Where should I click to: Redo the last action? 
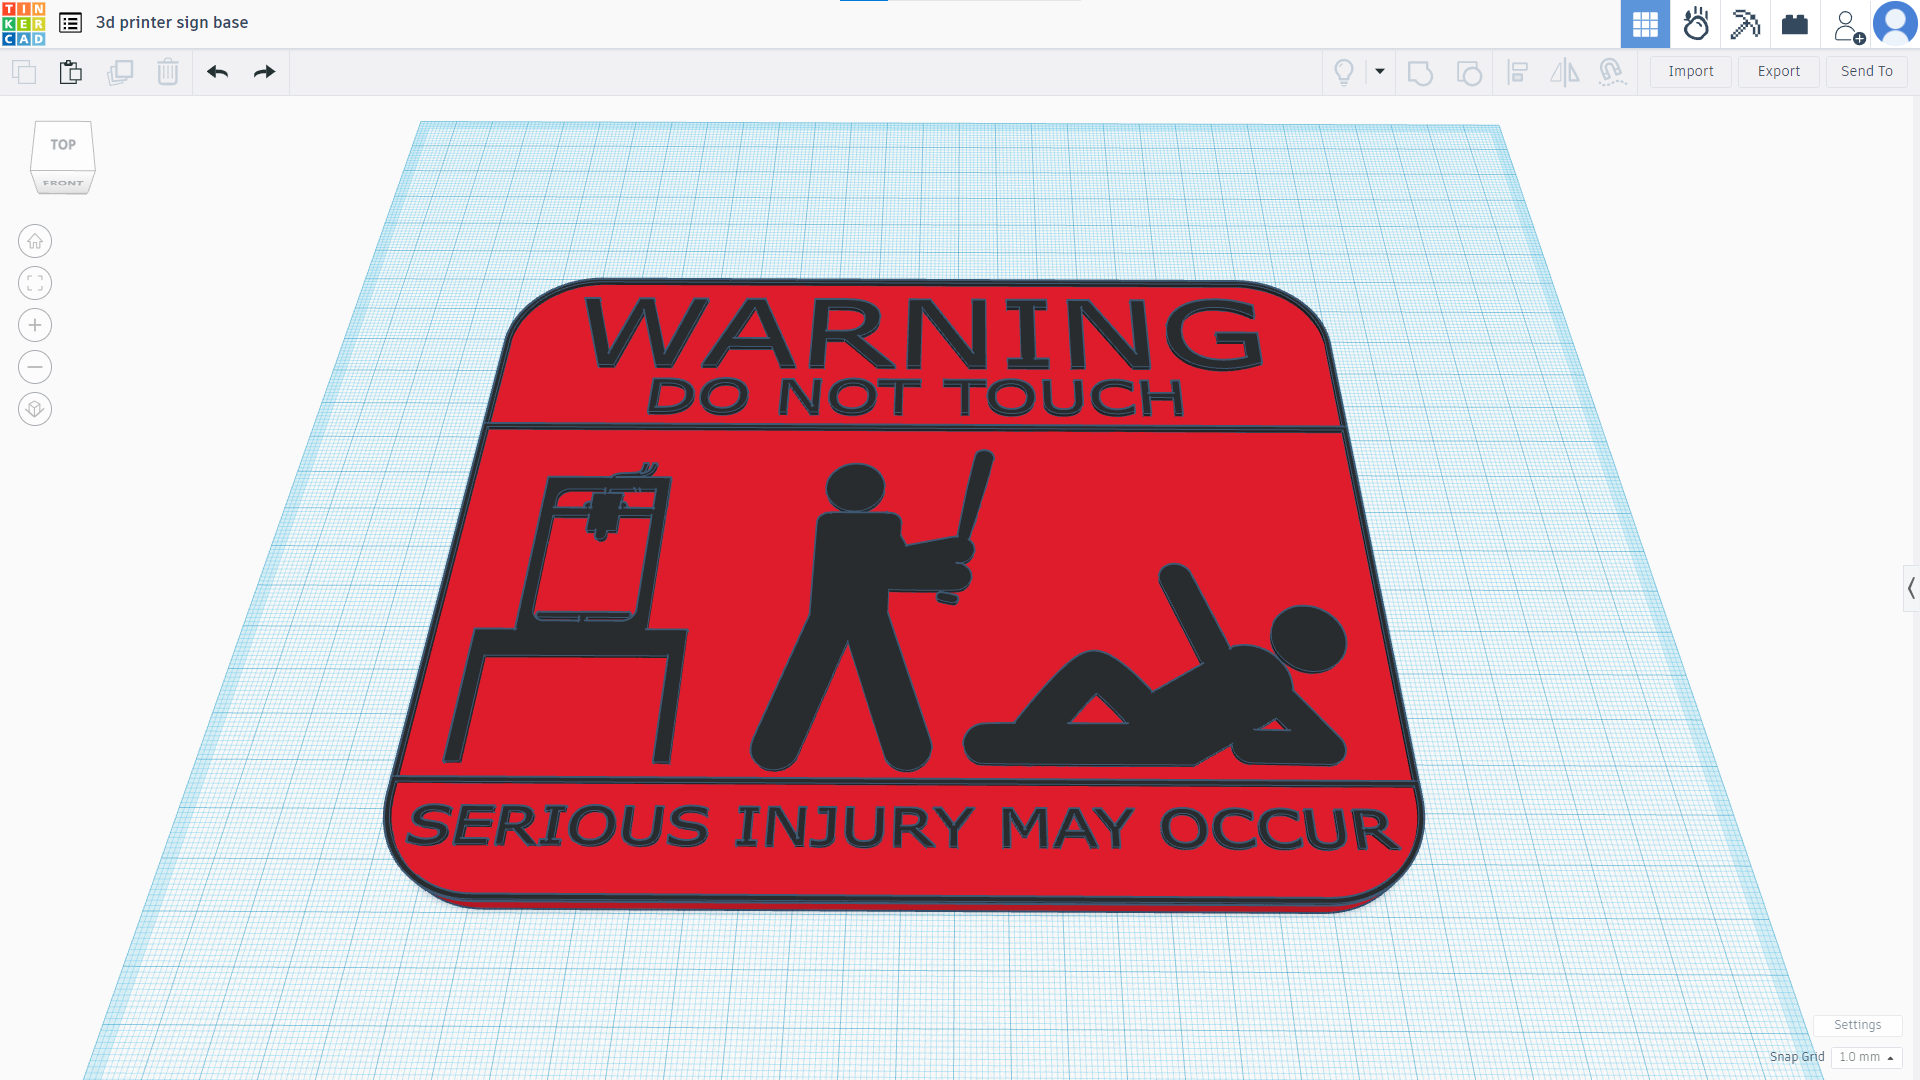pyautogui.click(x=264, y=72)
